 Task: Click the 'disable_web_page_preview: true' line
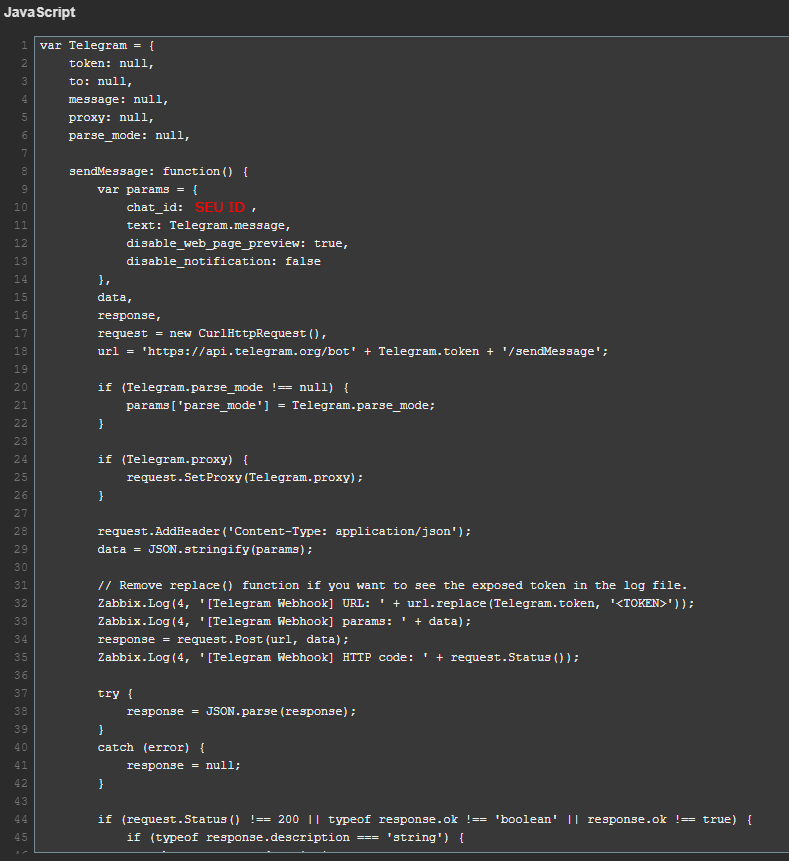[237, 243]
